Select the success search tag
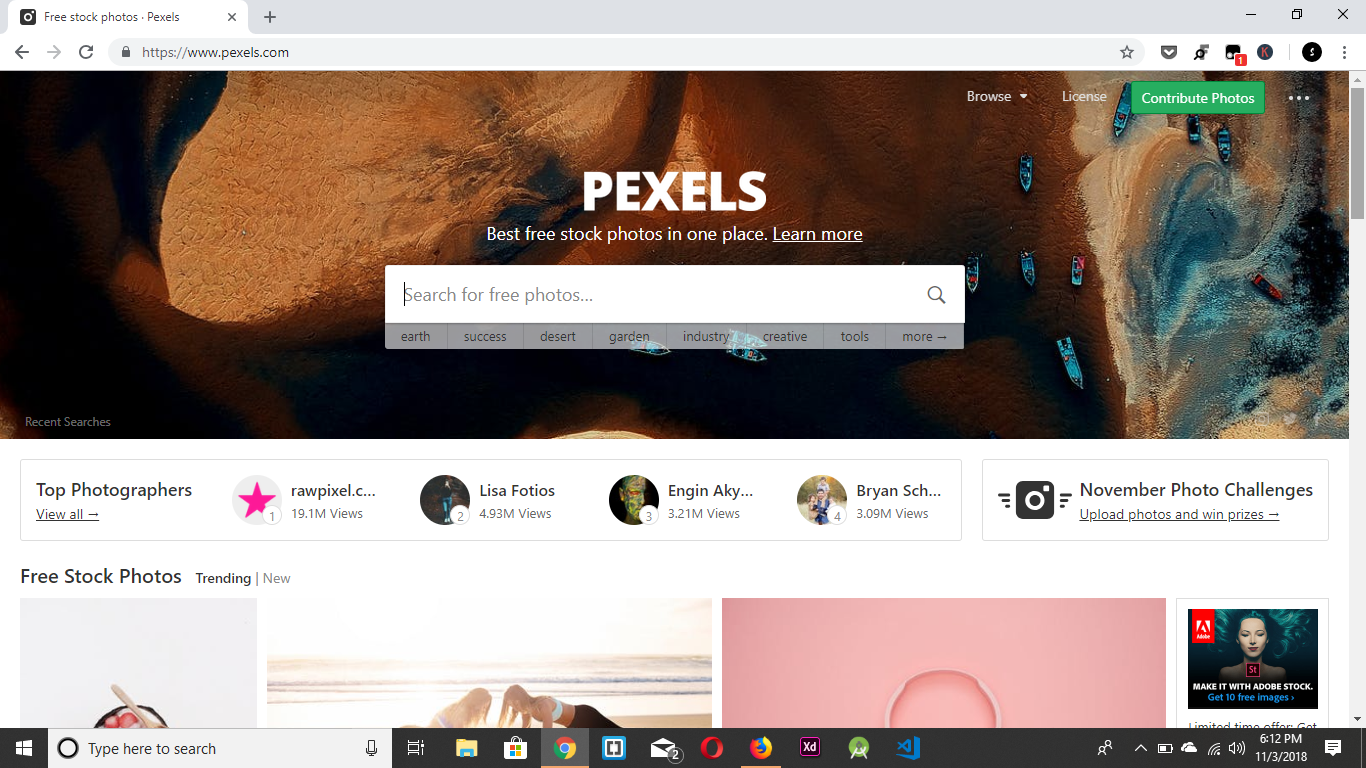1366x768 pixels. tap(485, 336)
